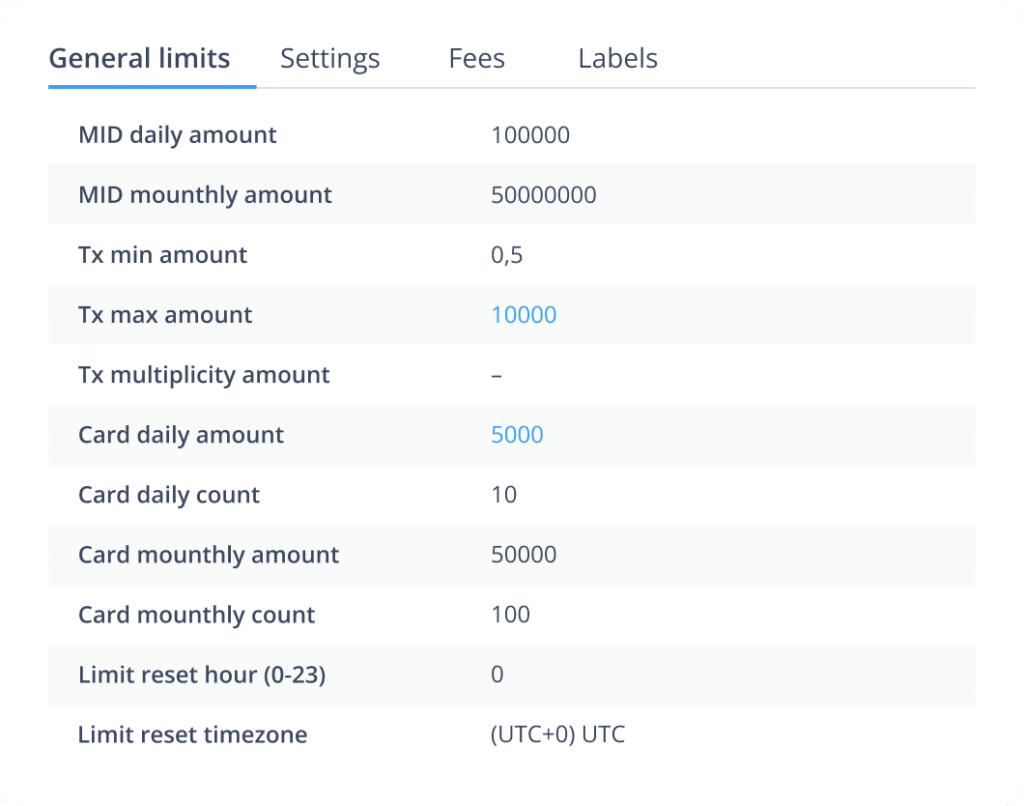Image resolution: width=1024 pixels, height=806 pixels.
Task: Click the Card daily count value 10
Action: pos(504,495)
